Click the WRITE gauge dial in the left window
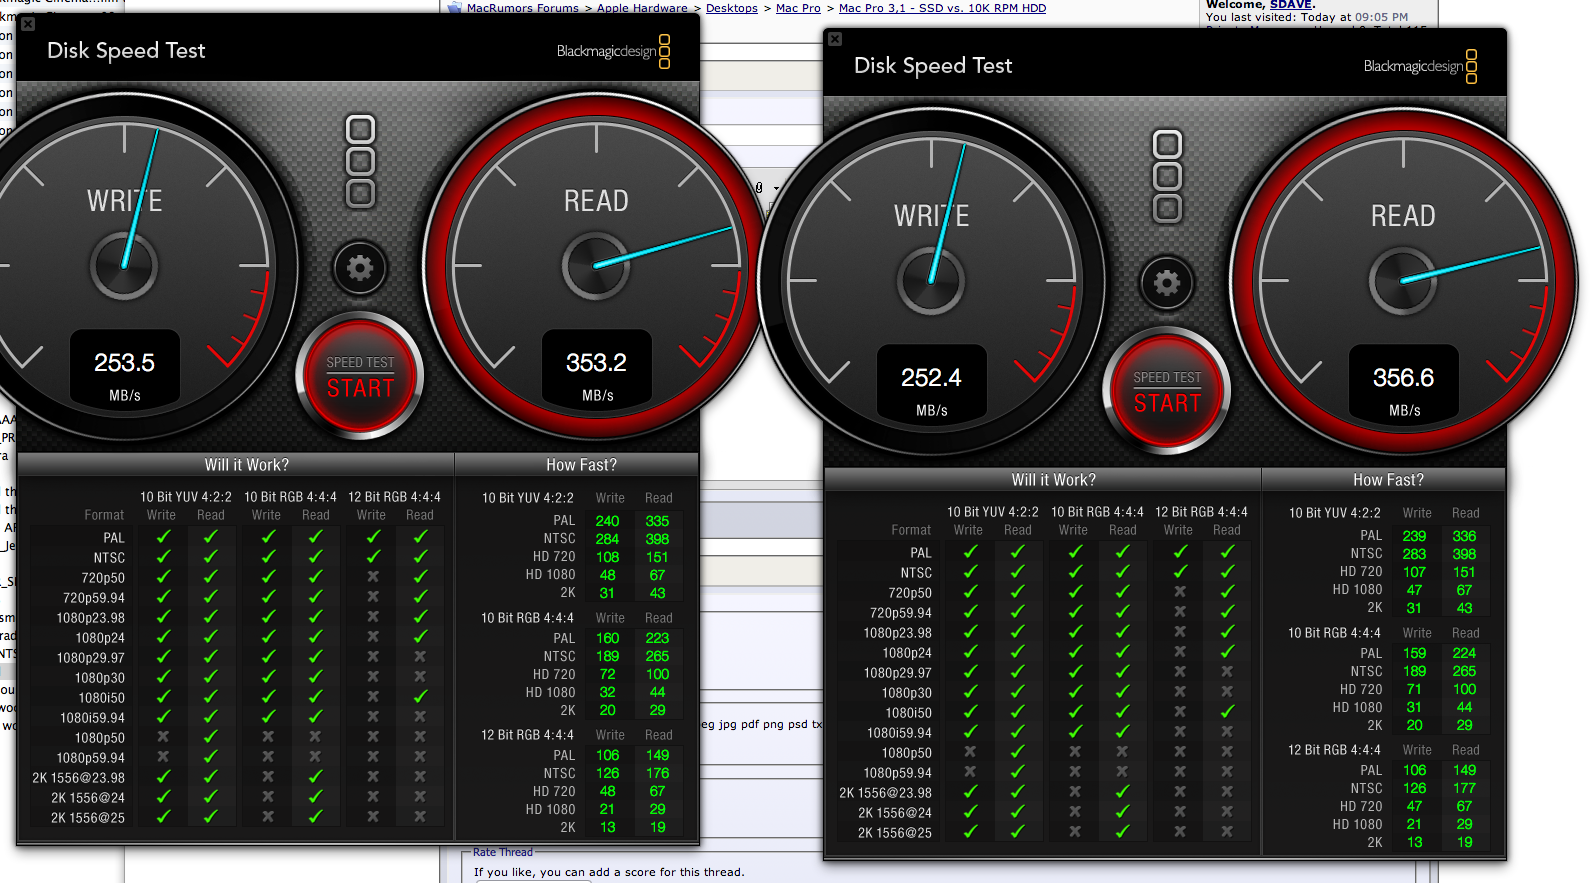 pyautogui.click(x=124, y=265)
